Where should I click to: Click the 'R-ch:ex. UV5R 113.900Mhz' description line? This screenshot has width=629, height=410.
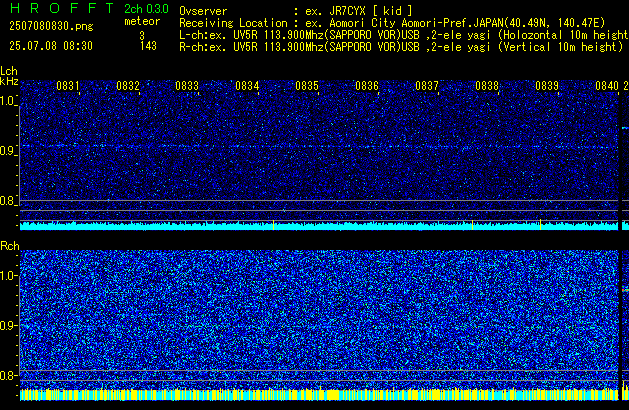(x=401, y=47)
